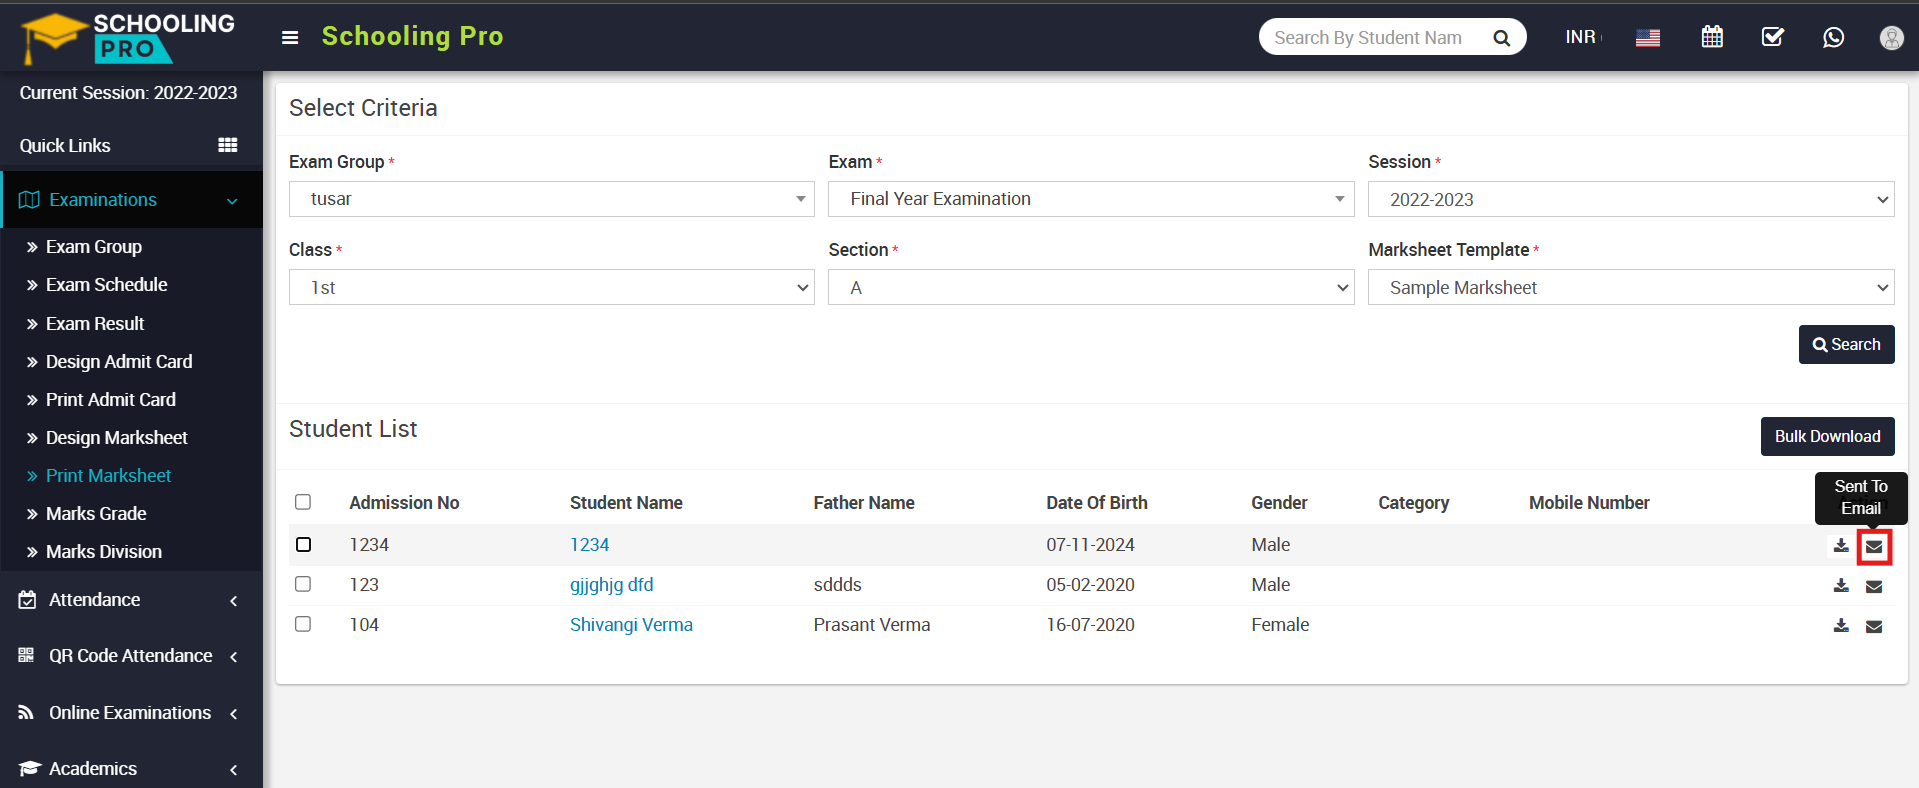Open the Class dropdown showing 1st
This screenshot has width=1919, height=788.
[552, 287]
